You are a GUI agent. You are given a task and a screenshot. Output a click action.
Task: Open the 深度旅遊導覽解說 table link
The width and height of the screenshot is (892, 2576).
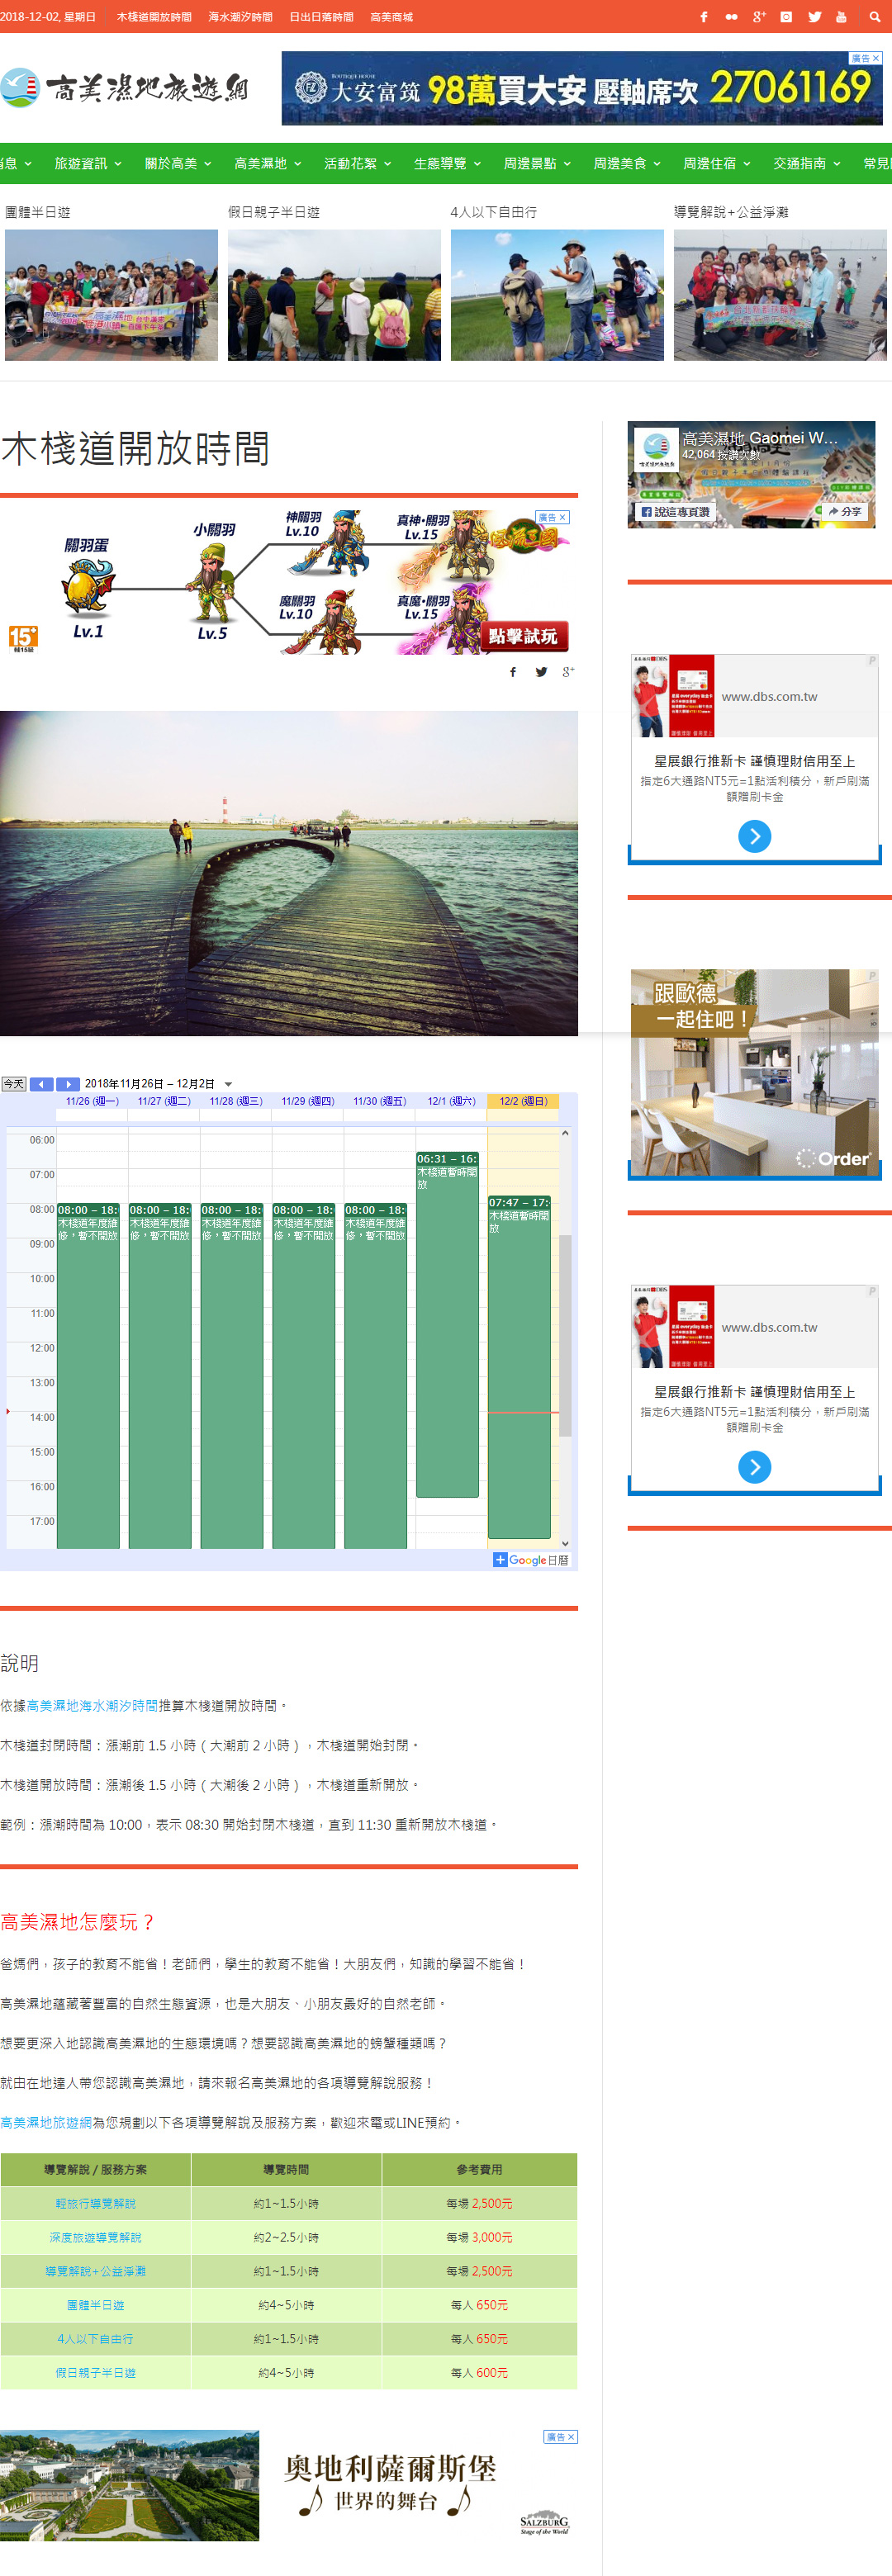[x=95, y=2237]
